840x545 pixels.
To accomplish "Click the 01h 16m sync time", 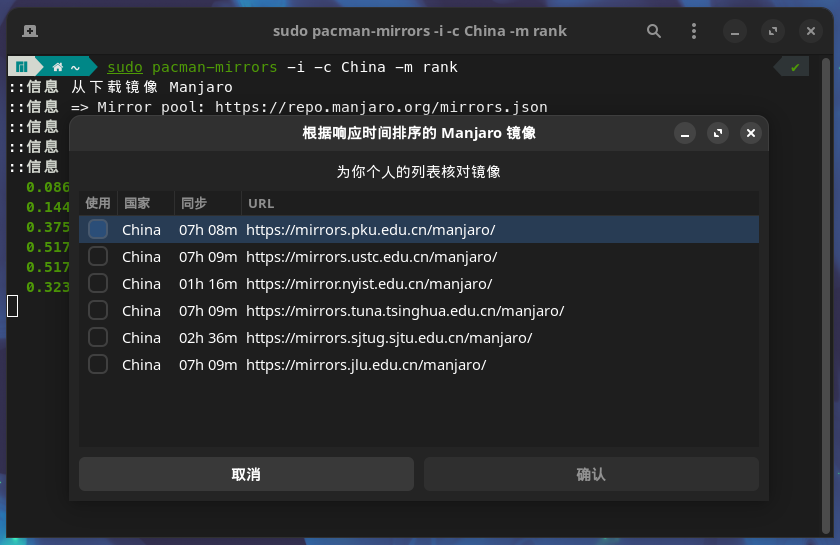I will (208, 284).
